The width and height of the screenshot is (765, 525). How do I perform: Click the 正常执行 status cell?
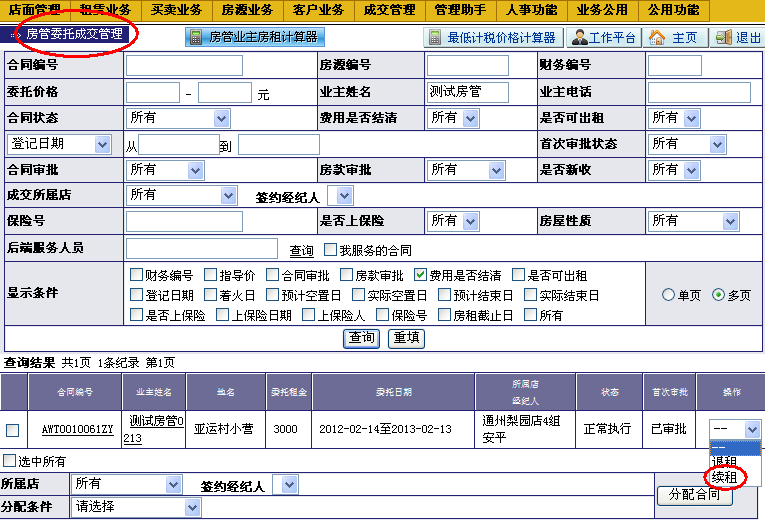click(x=608, y=429)
